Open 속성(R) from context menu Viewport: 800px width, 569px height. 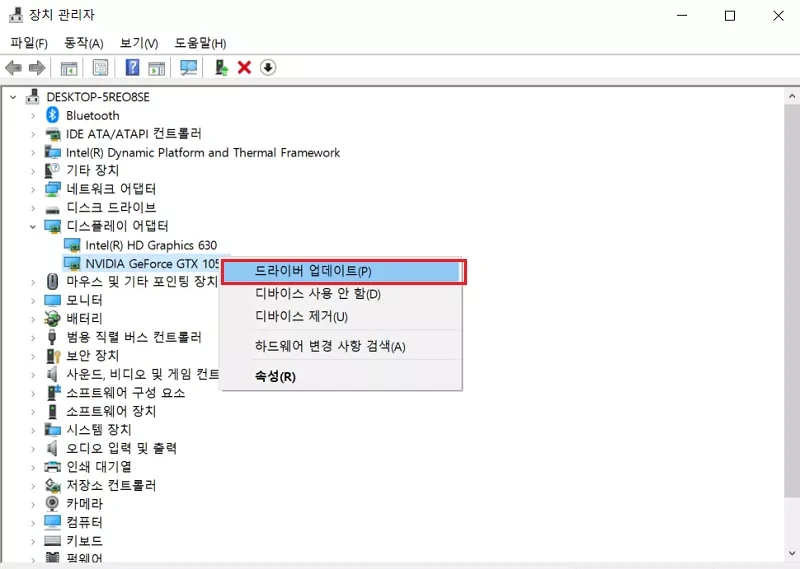[341, 377]
